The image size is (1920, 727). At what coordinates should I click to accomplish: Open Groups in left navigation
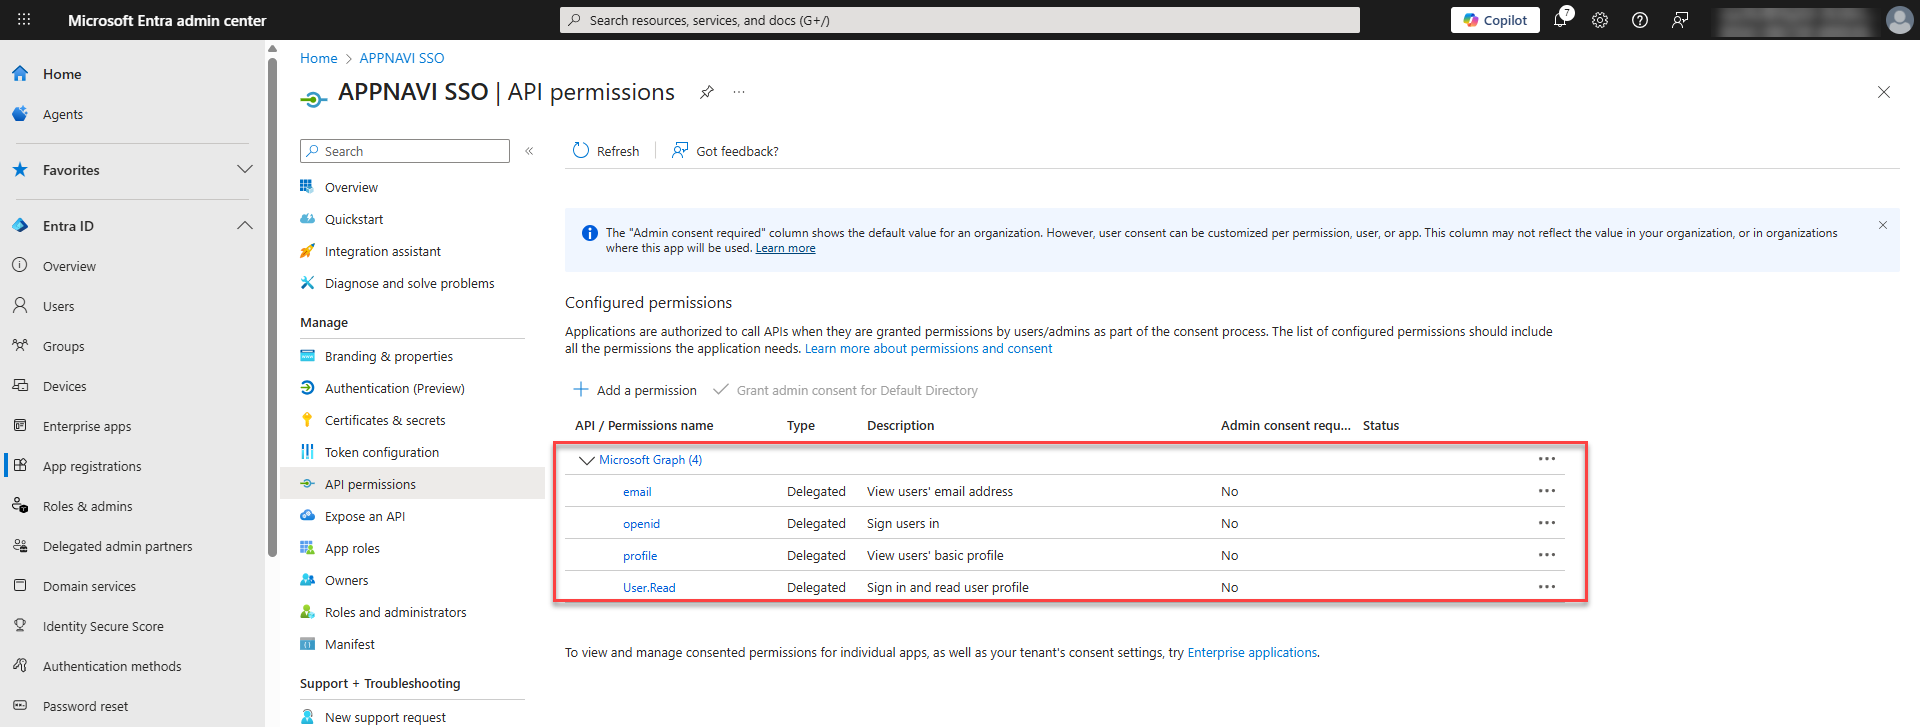[x=63, y=347]
